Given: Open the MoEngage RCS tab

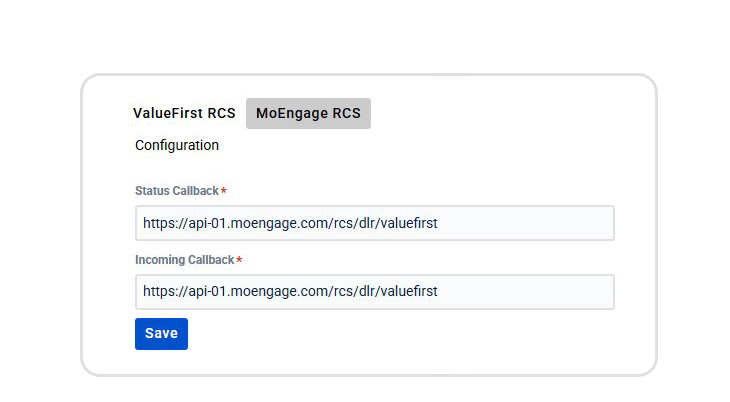Looking at the screenshot, I should click(308, 113).
